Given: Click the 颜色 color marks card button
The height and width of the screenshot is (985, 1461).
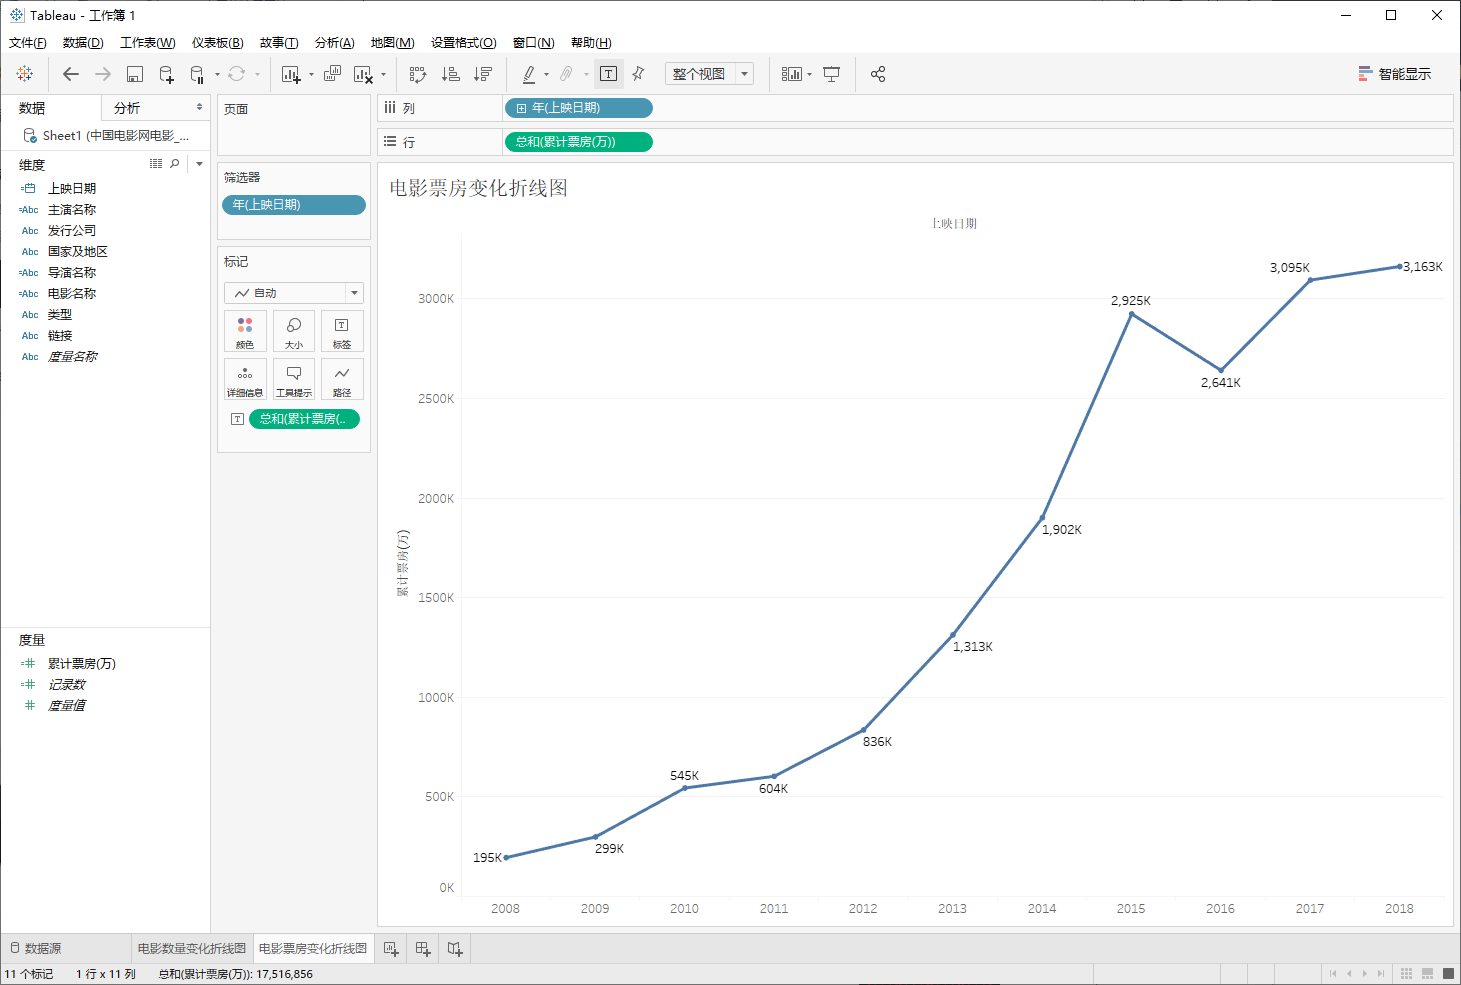Looking at the screenshot, I should 245,331.
